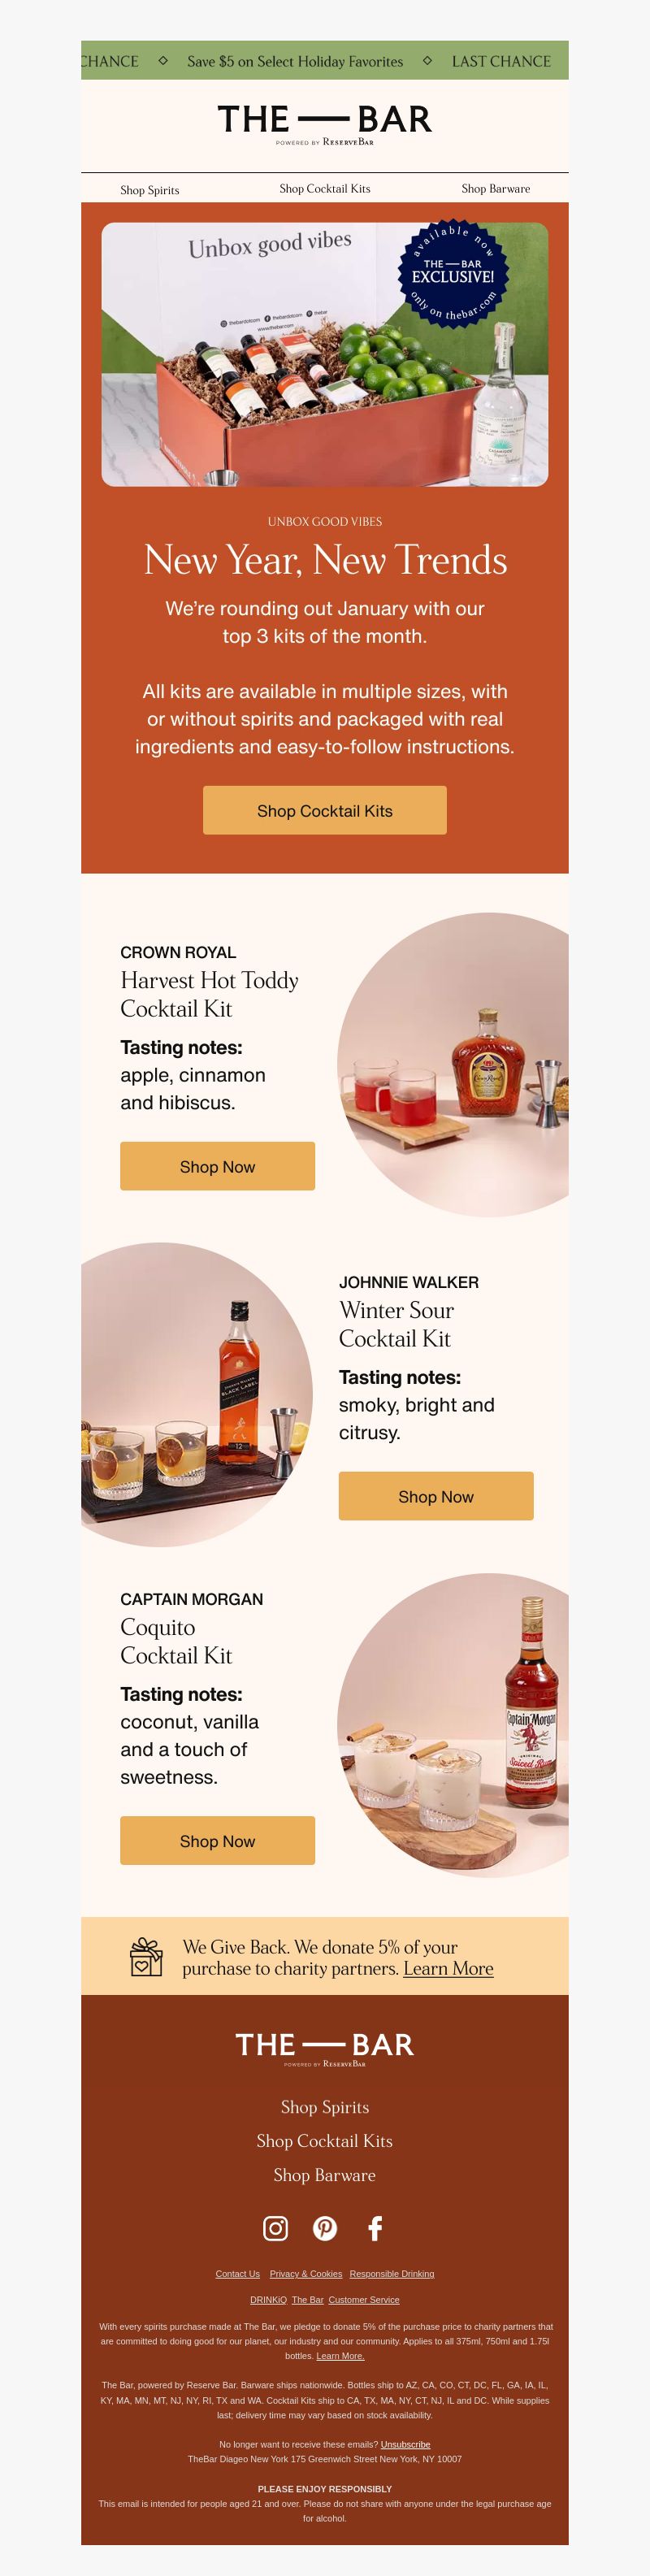Open the Contact Us footer link

click(x=237, y=2274)
